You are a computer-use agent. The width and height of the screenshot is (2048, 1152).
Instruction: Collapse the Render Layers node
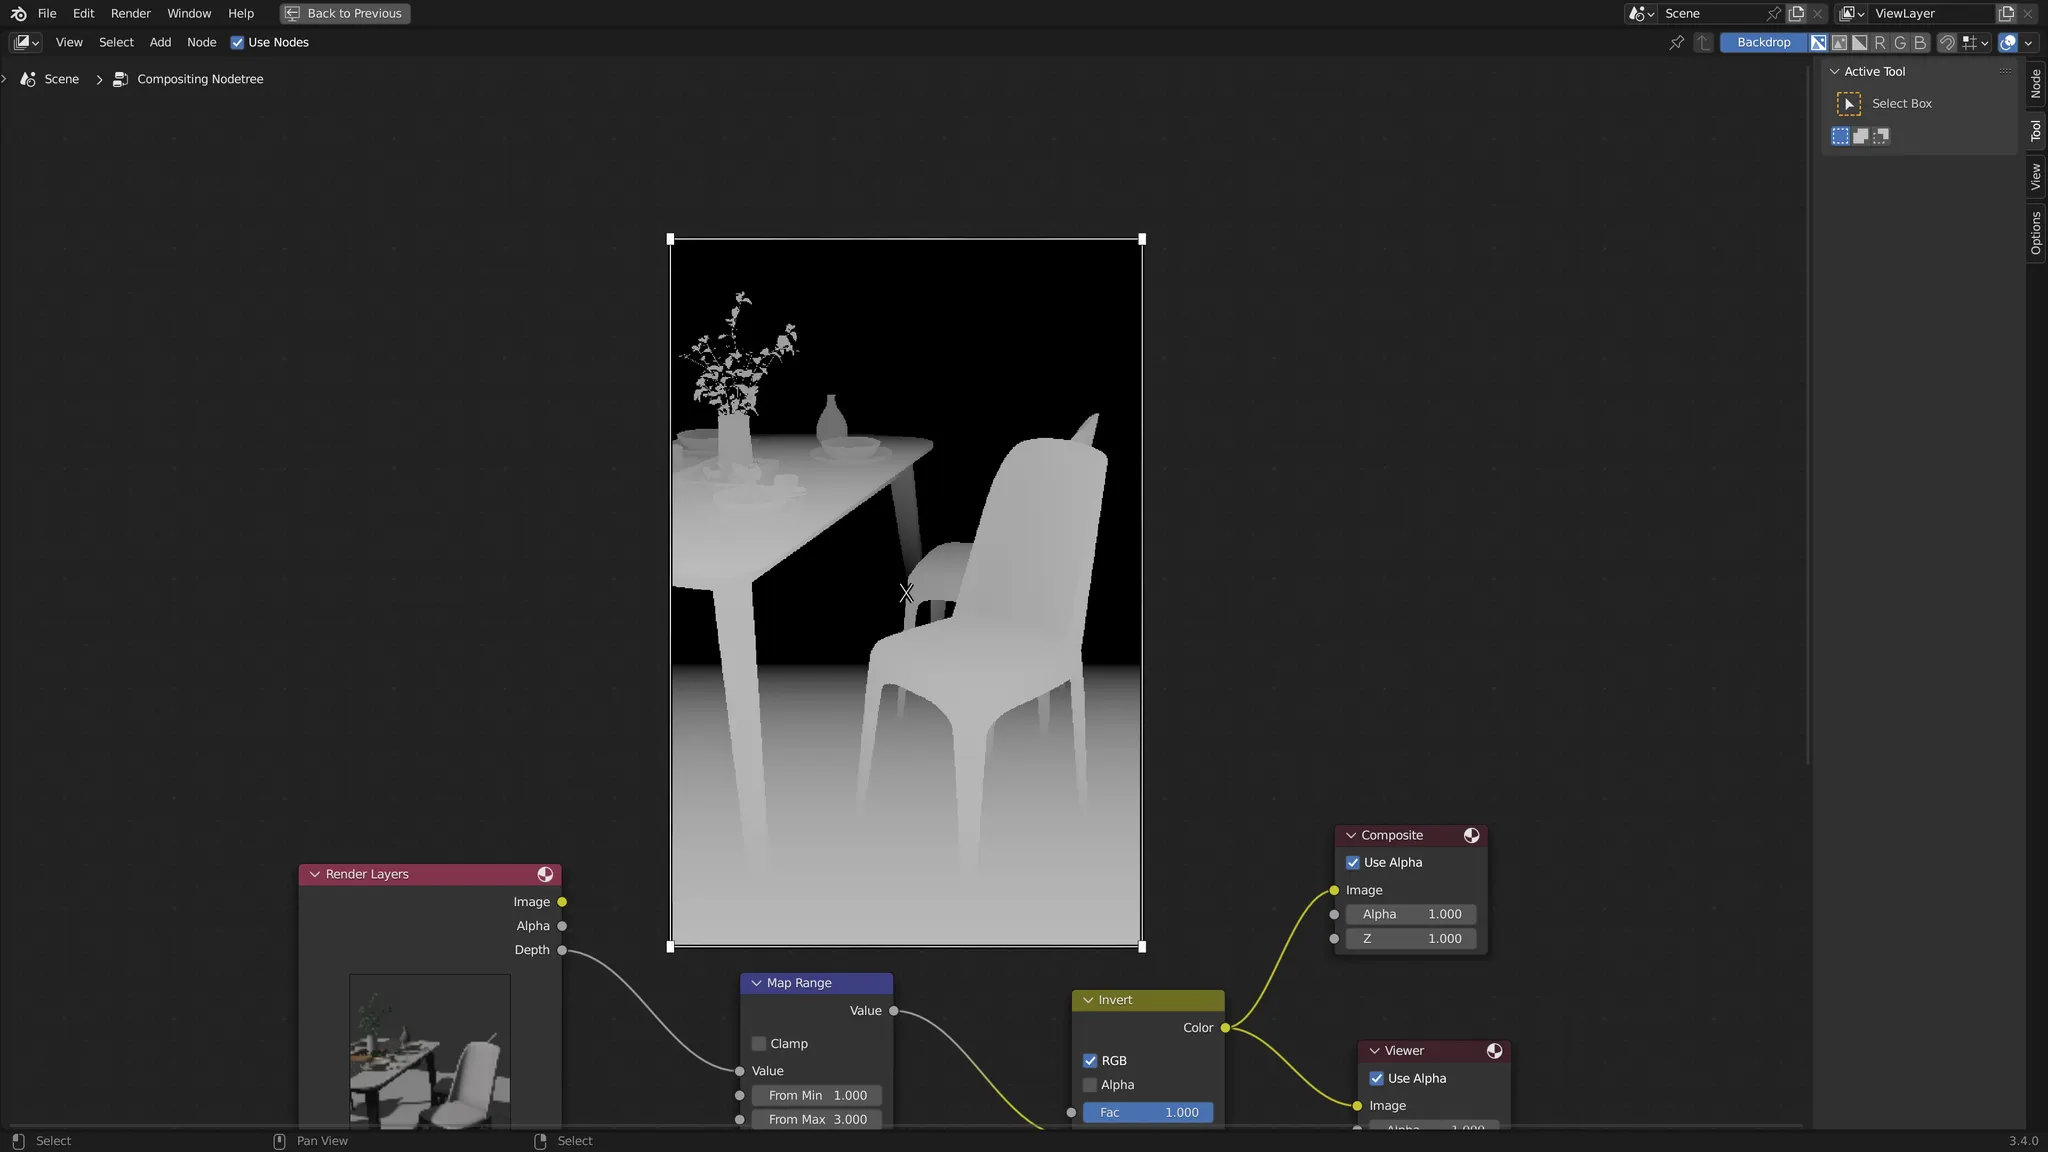(x=315, y=874)
